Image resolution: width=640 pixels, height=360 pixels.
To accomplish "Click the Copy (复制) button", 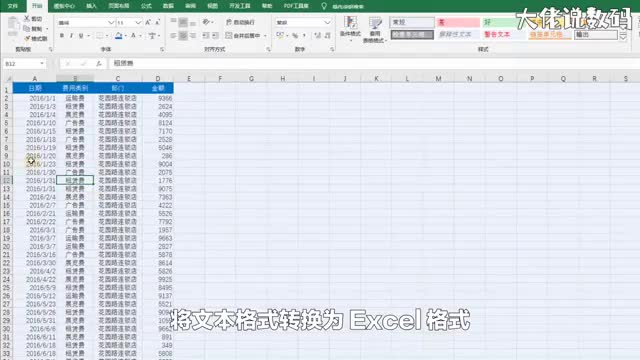I will click(x=33, y=29).
